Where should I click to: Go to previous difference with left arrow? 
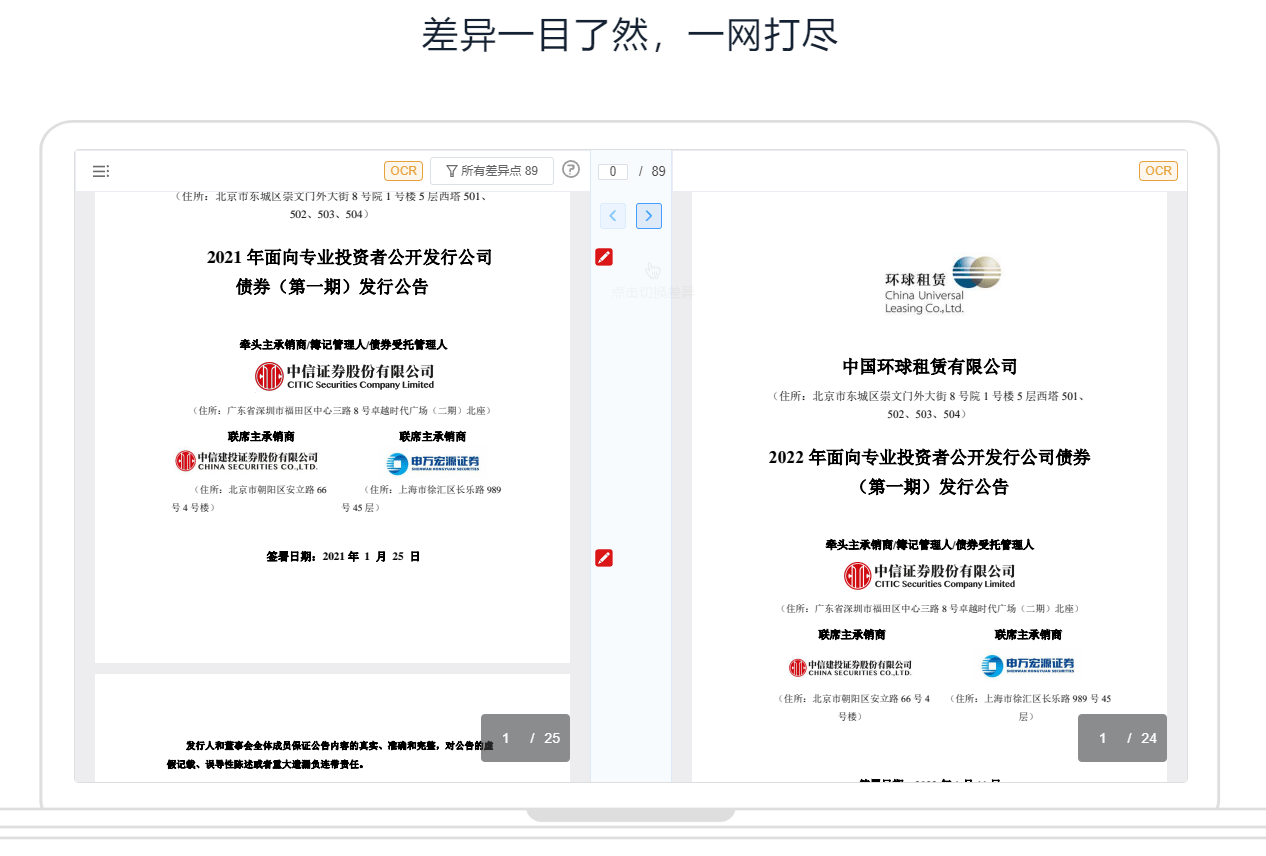(613, 216)
